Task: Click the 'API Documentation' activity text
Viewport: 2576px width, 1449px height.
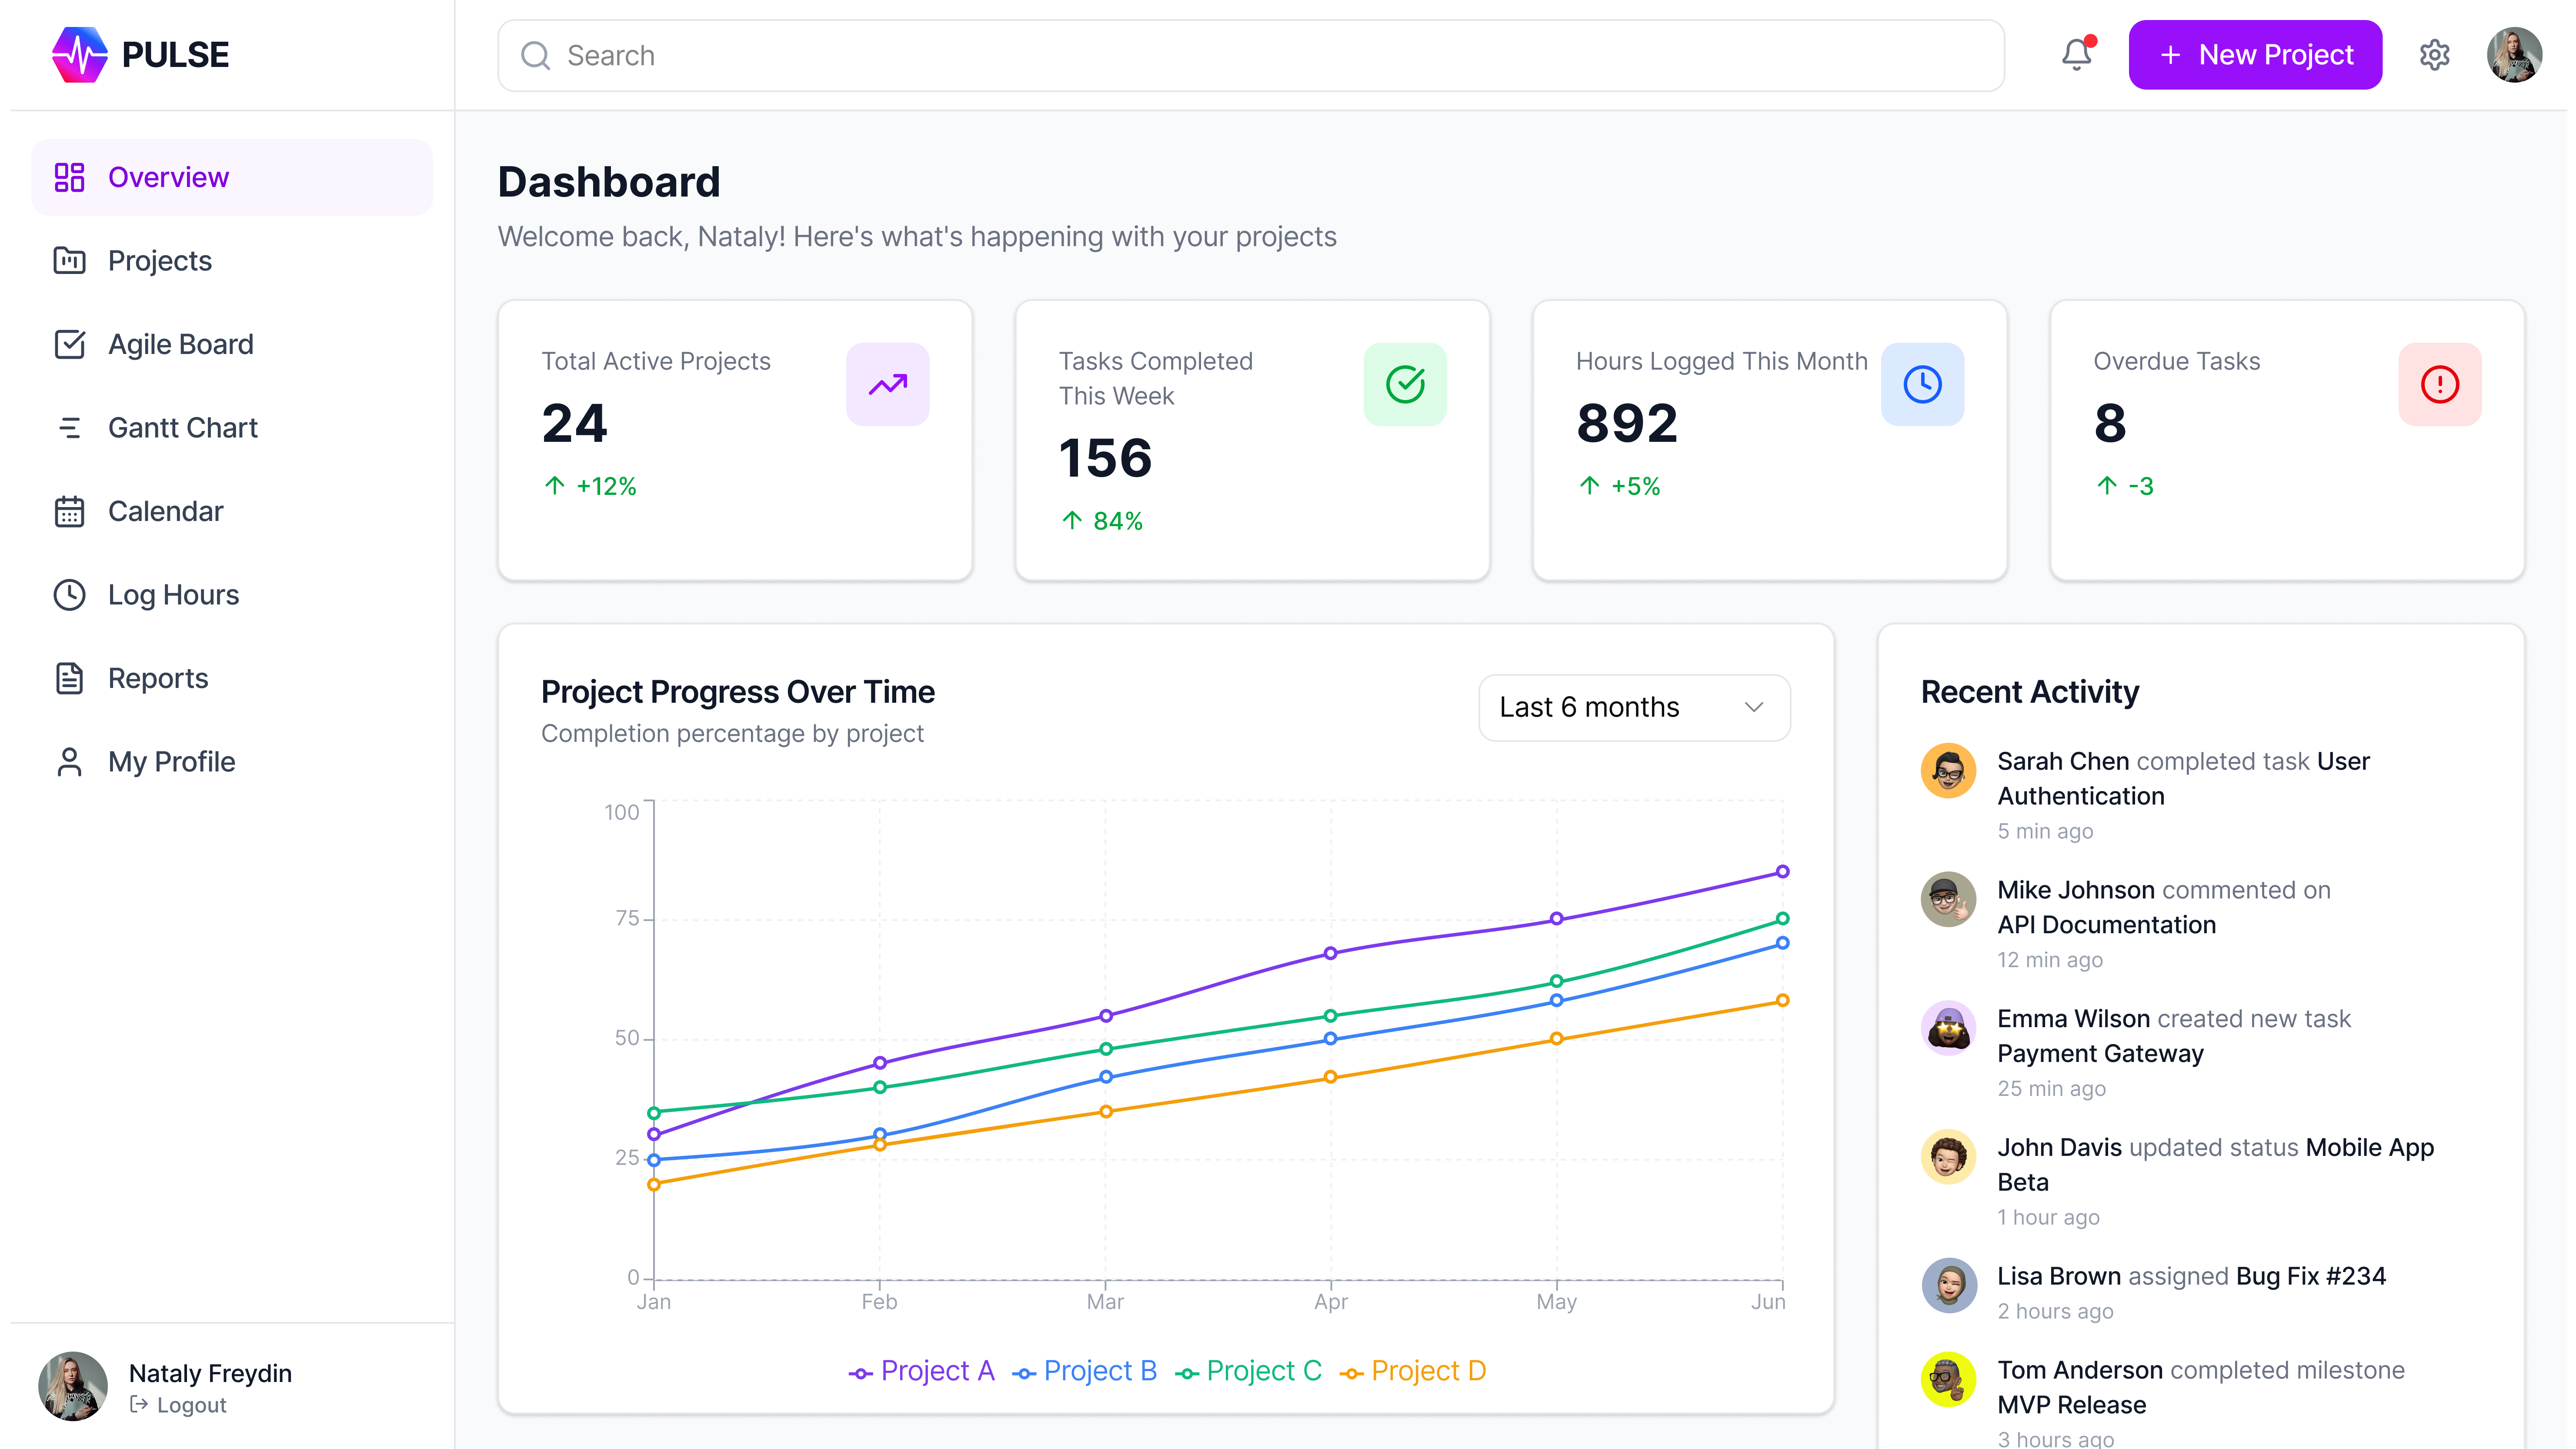Action: (x=2106, y=924)
